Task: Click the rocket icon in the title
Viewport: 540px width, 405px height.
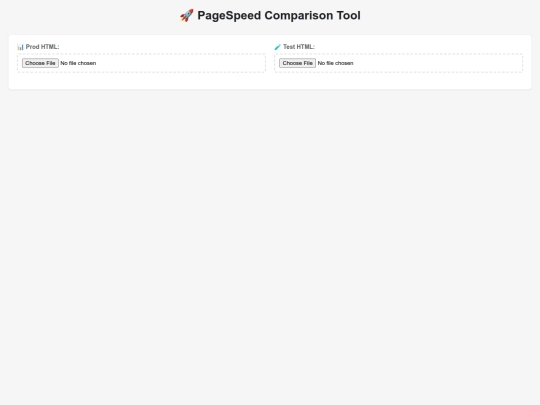Action: [187, 15]
